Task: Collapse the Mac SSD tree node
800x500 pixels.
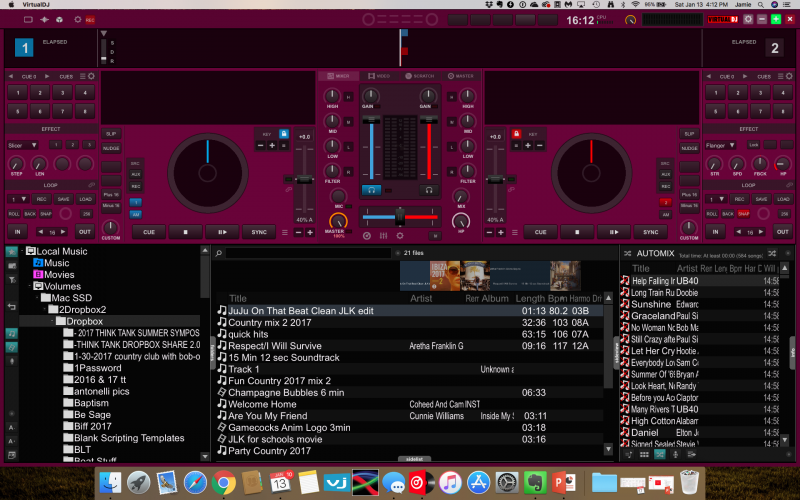Action: tap(37, 298)
